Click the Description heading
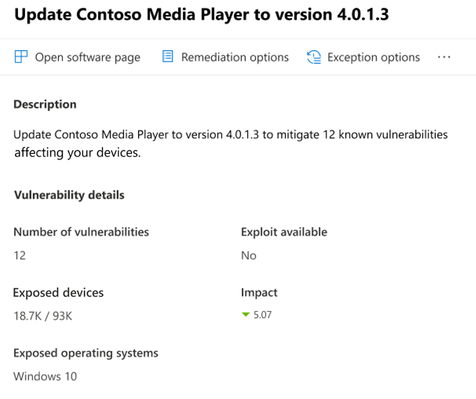The image size is (476, 399). (45, 104)
